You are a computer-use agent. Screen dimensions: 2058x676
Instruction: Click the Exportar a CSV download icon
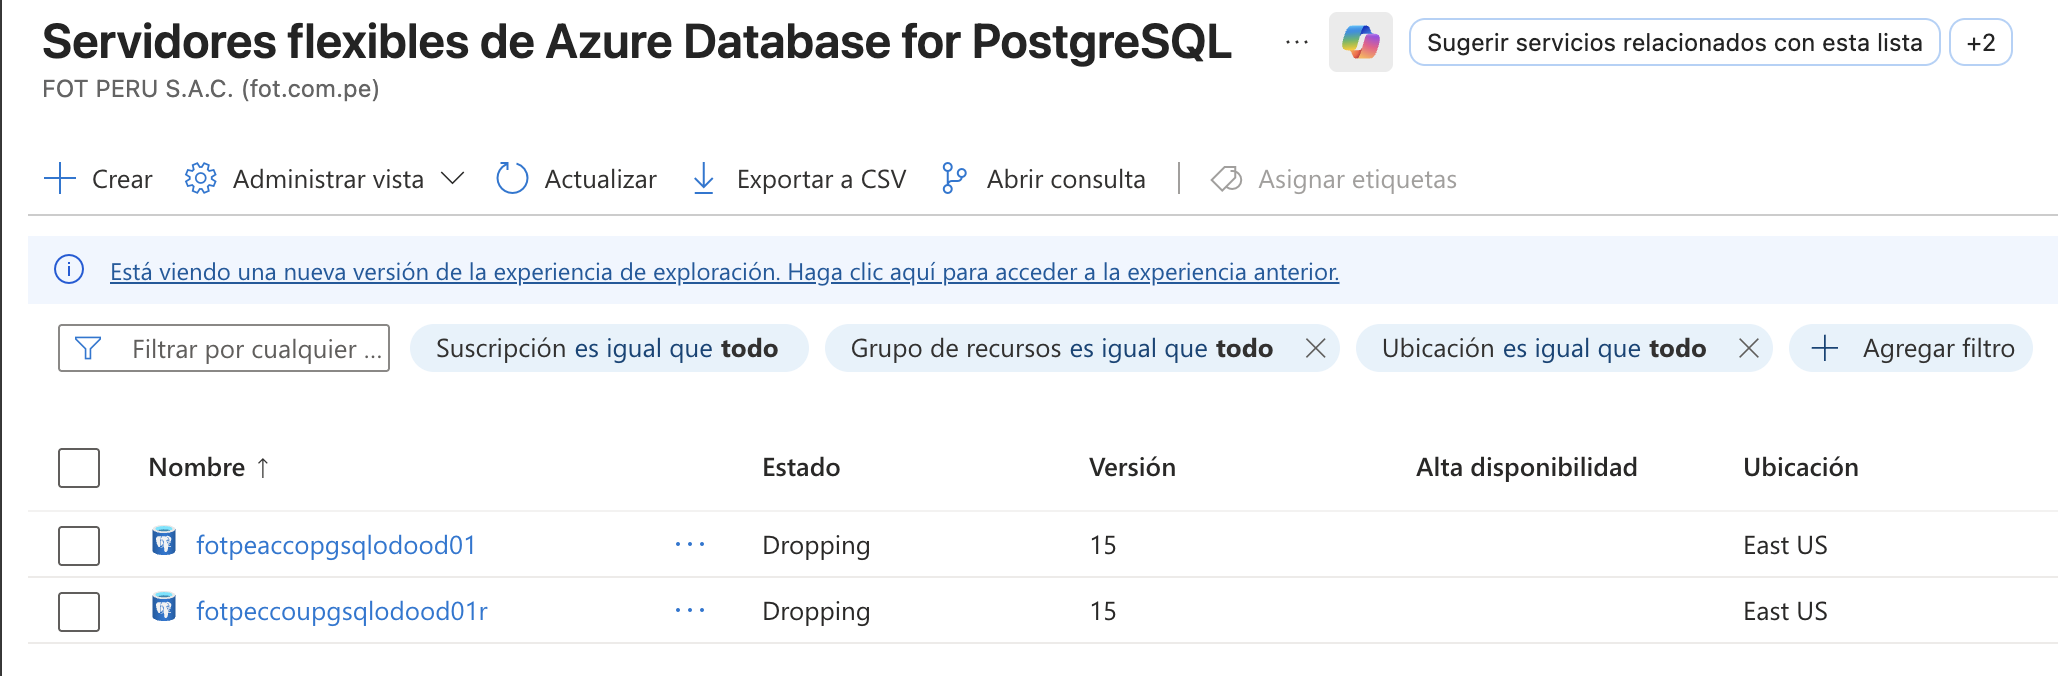(x=704, y=179)
